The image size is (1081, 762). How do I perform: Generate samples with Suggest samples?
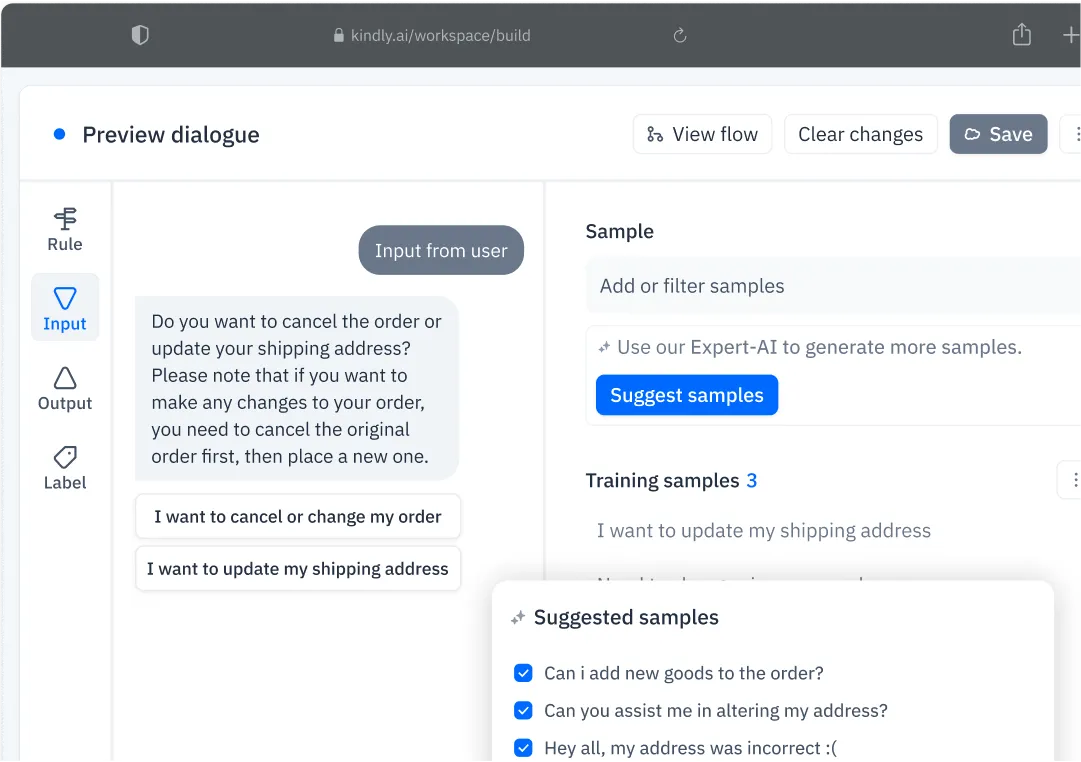coord(687,395)
